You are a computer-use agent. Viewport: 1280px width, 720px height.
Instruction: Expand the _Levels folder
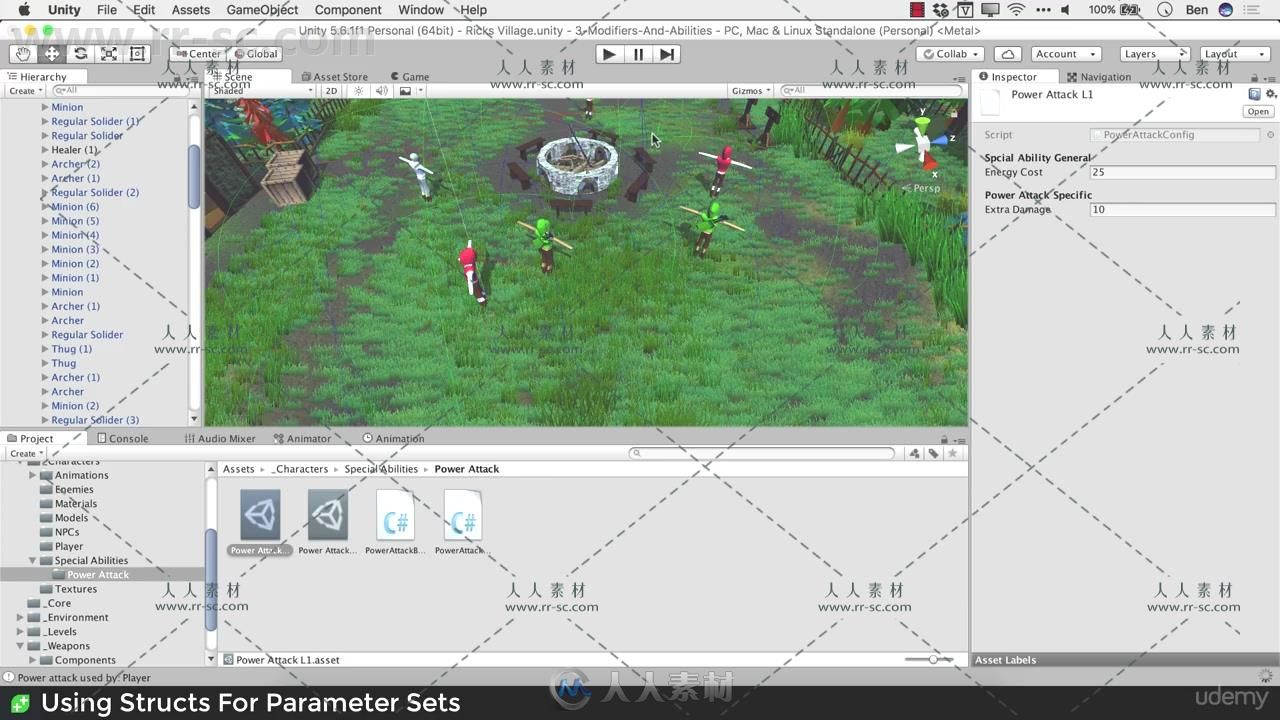pos(20,632)
